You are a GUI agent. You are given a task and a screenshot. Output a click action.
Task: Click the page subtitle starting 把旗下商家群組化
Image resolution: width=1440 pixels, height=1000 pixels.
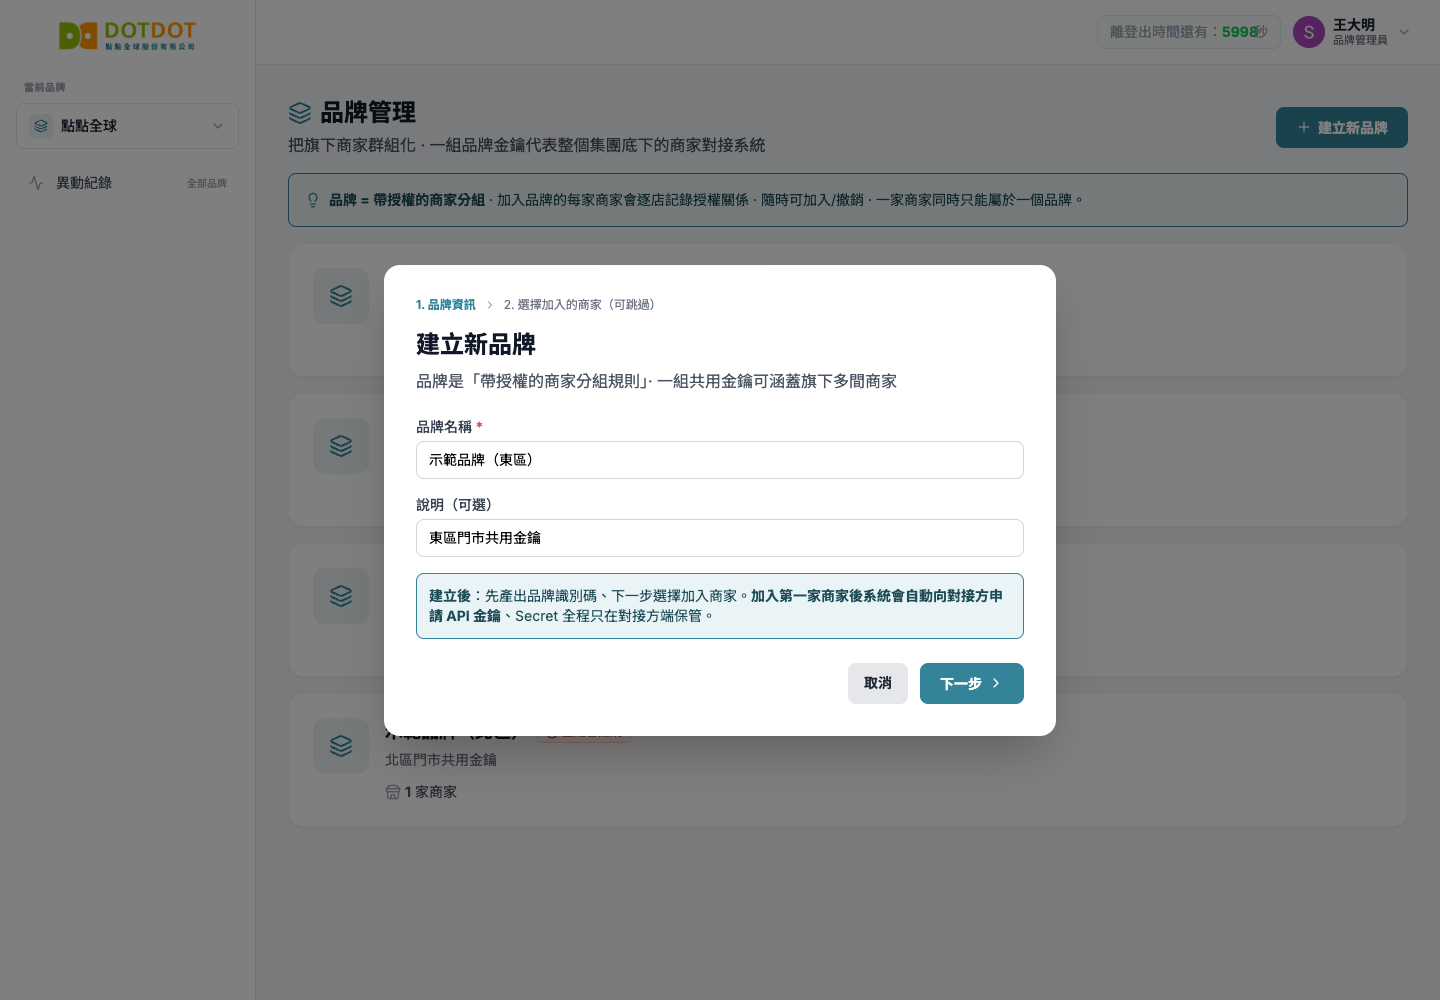[x=527, y=145]
